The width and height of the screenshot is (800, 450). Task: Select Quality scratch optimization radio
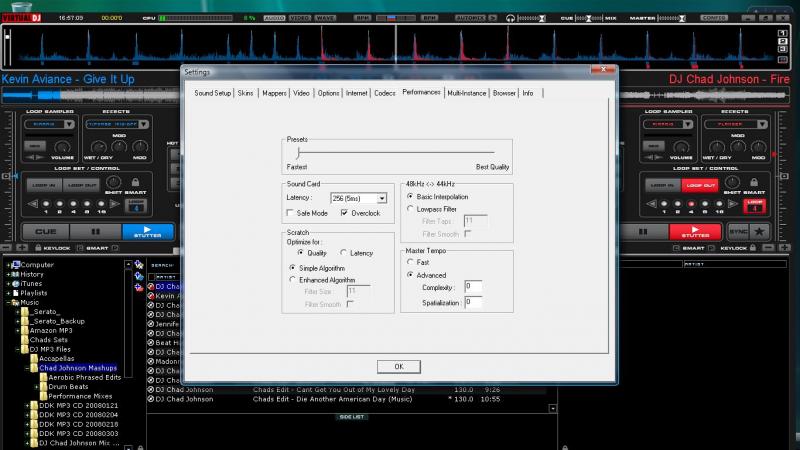301,253
